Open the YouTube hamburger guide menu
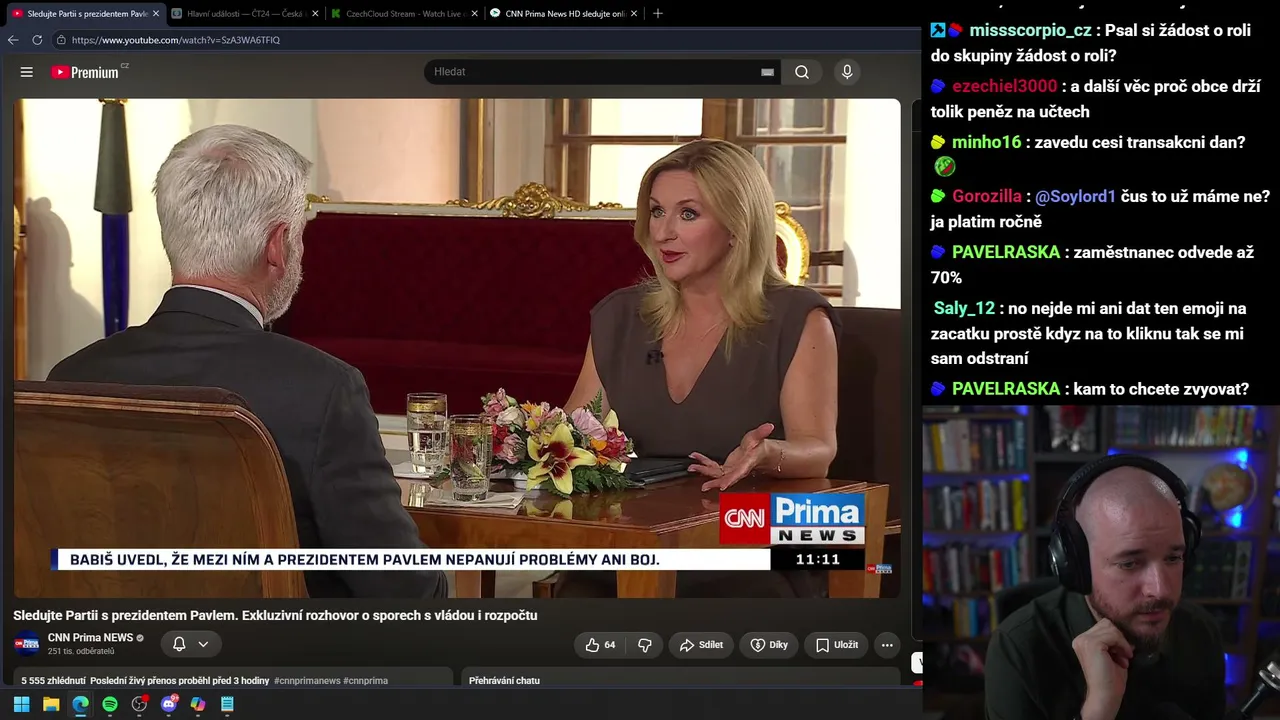 click(27, 72)
